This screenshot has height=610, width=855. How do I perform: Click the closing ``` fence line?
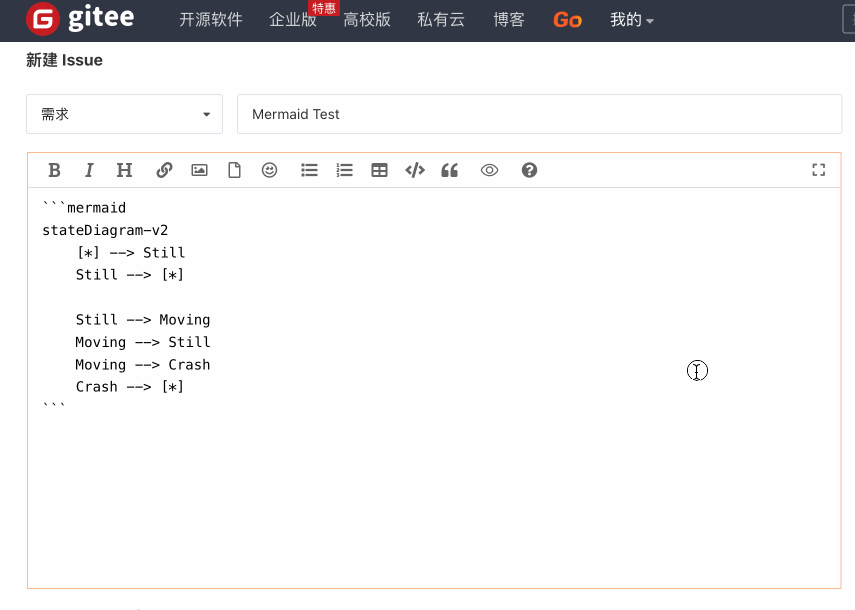click(54, 407)
